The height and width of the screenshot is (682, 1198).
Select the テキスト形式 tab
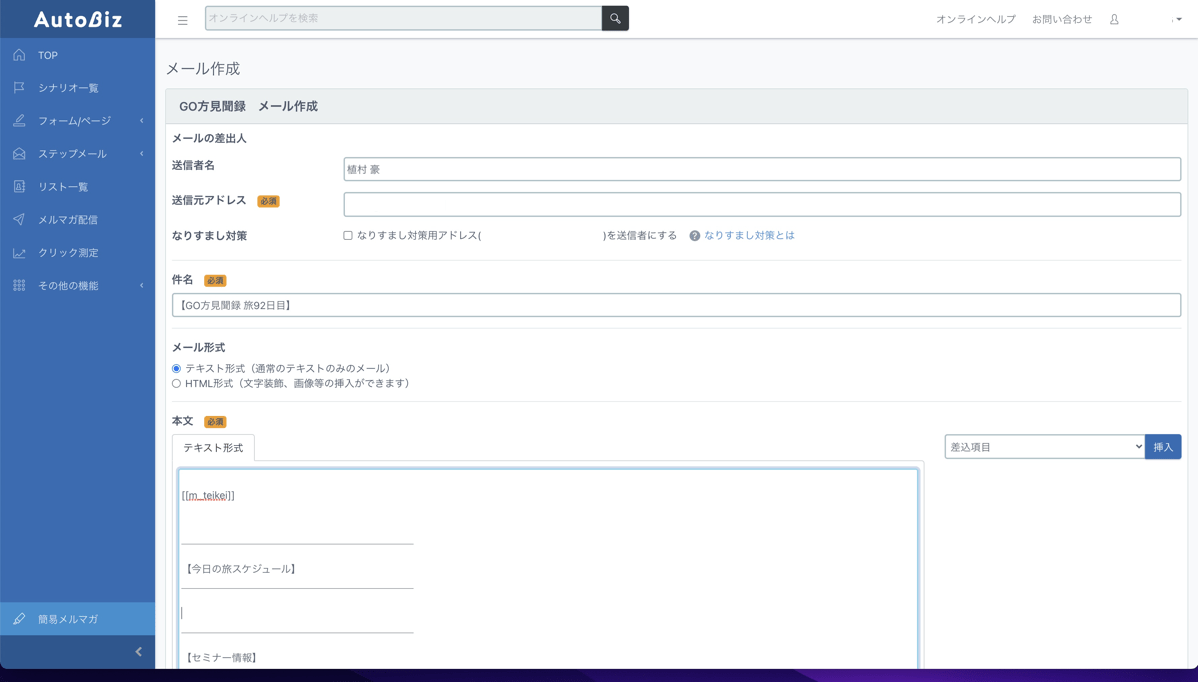[x=213, y=448]
